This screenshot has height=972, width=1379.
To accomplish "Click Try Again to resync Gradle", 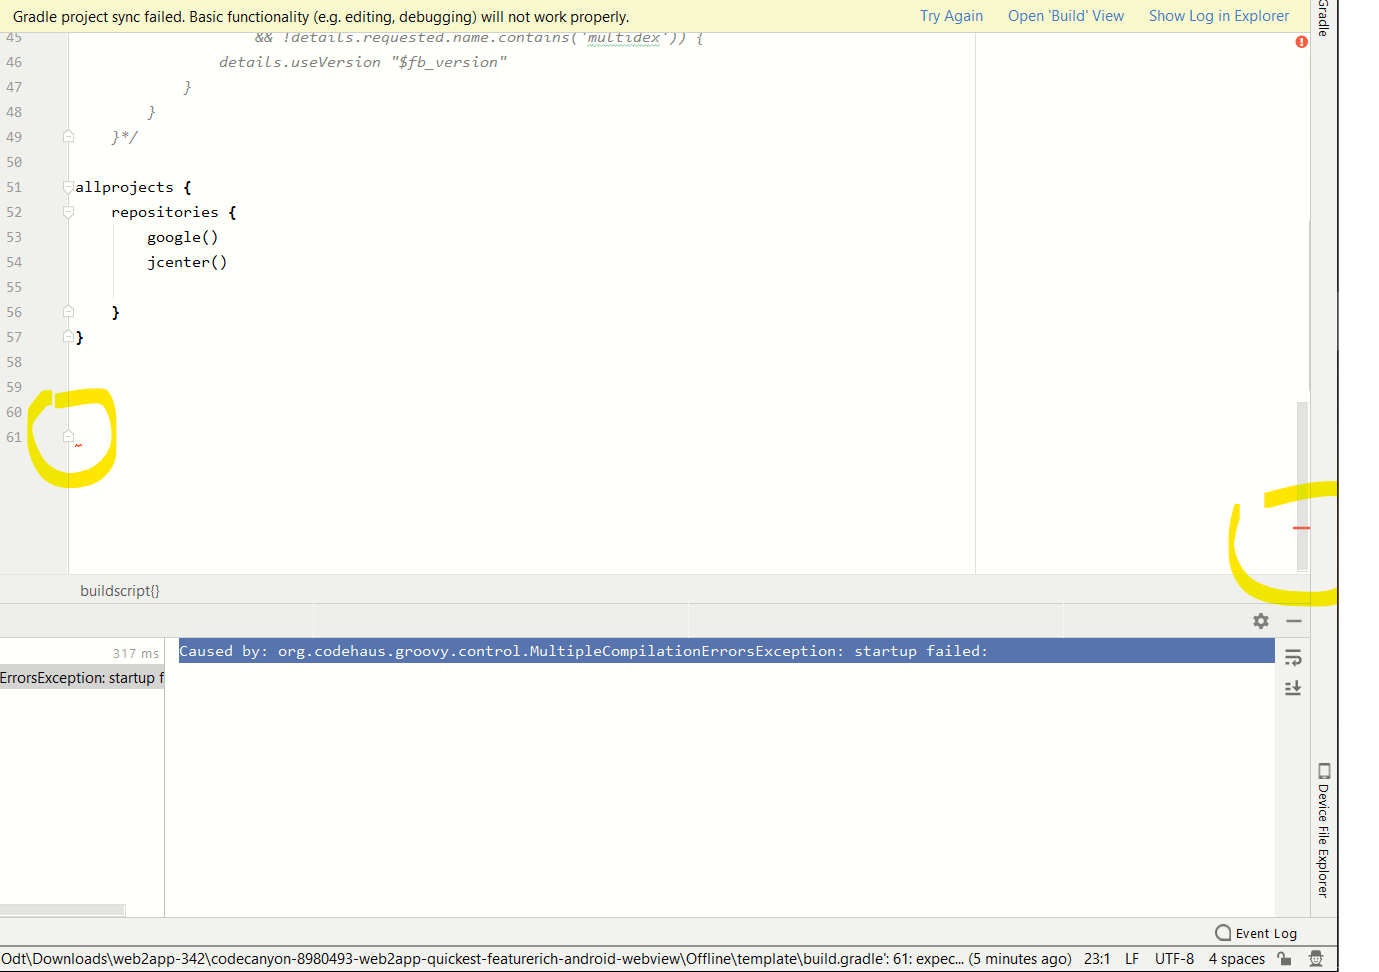I will [x=951, y=16].
